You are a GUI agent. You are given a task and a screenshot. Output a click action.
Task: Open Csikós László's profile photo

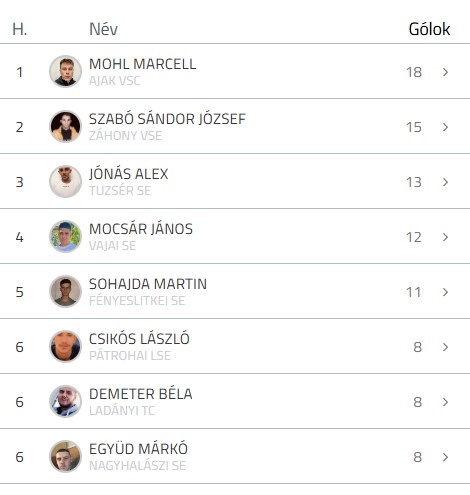click(x=65, y=346)
